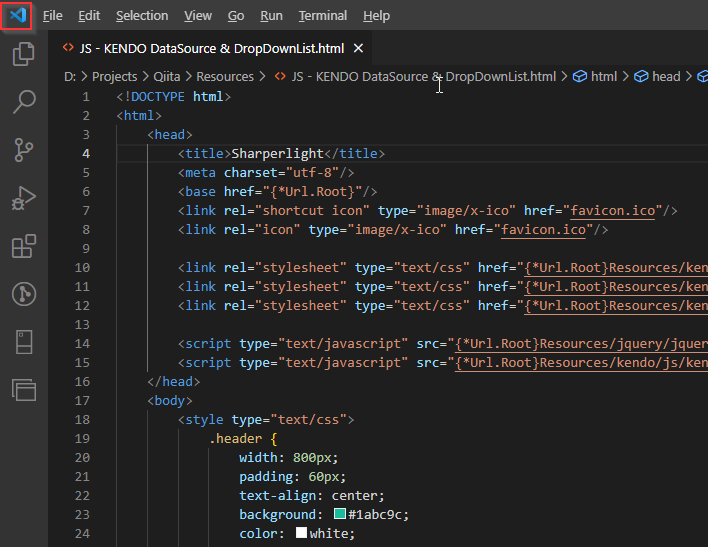This screenshot has width=708, height=547.
Task: Follow the jquery script src link on line 14
Action: tap(581, 344)
